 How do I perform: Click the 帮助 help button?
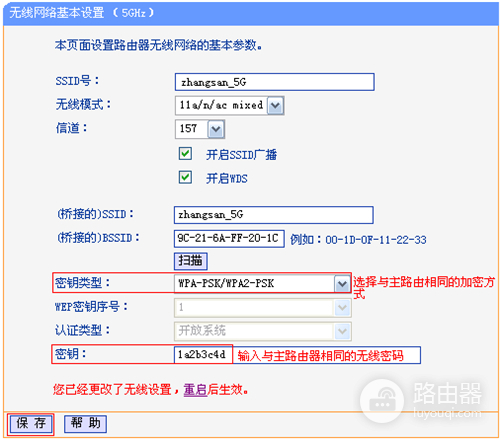tap(85, 424)
